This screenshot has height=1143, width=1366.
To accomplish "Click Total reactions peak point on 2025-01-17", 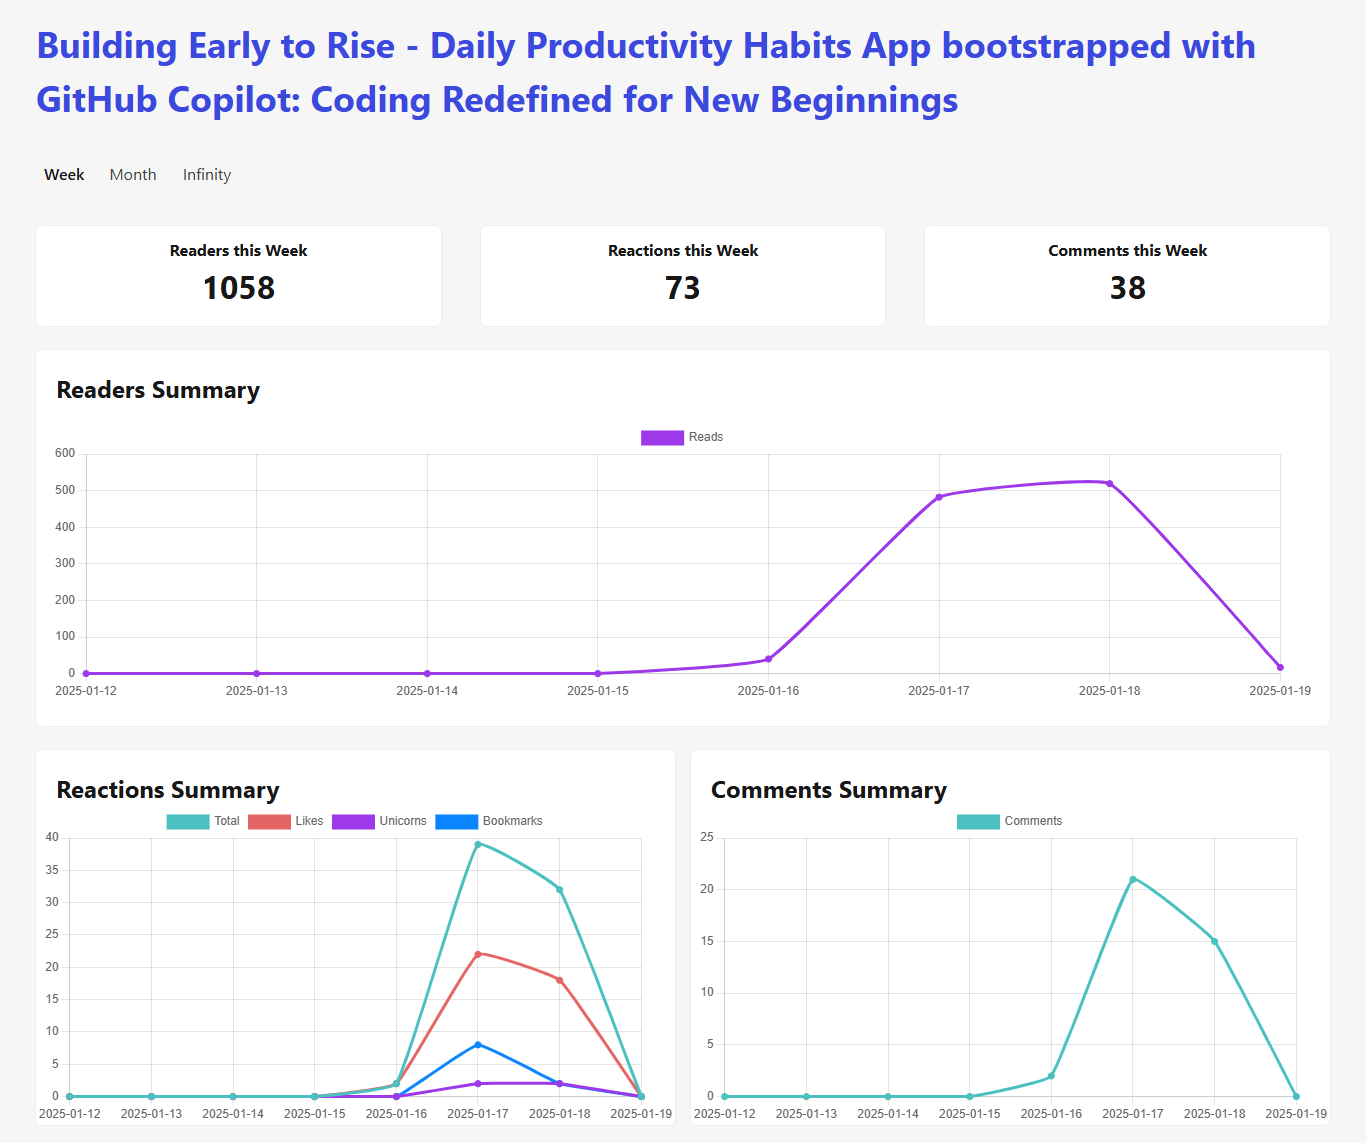I will point(478,844).
